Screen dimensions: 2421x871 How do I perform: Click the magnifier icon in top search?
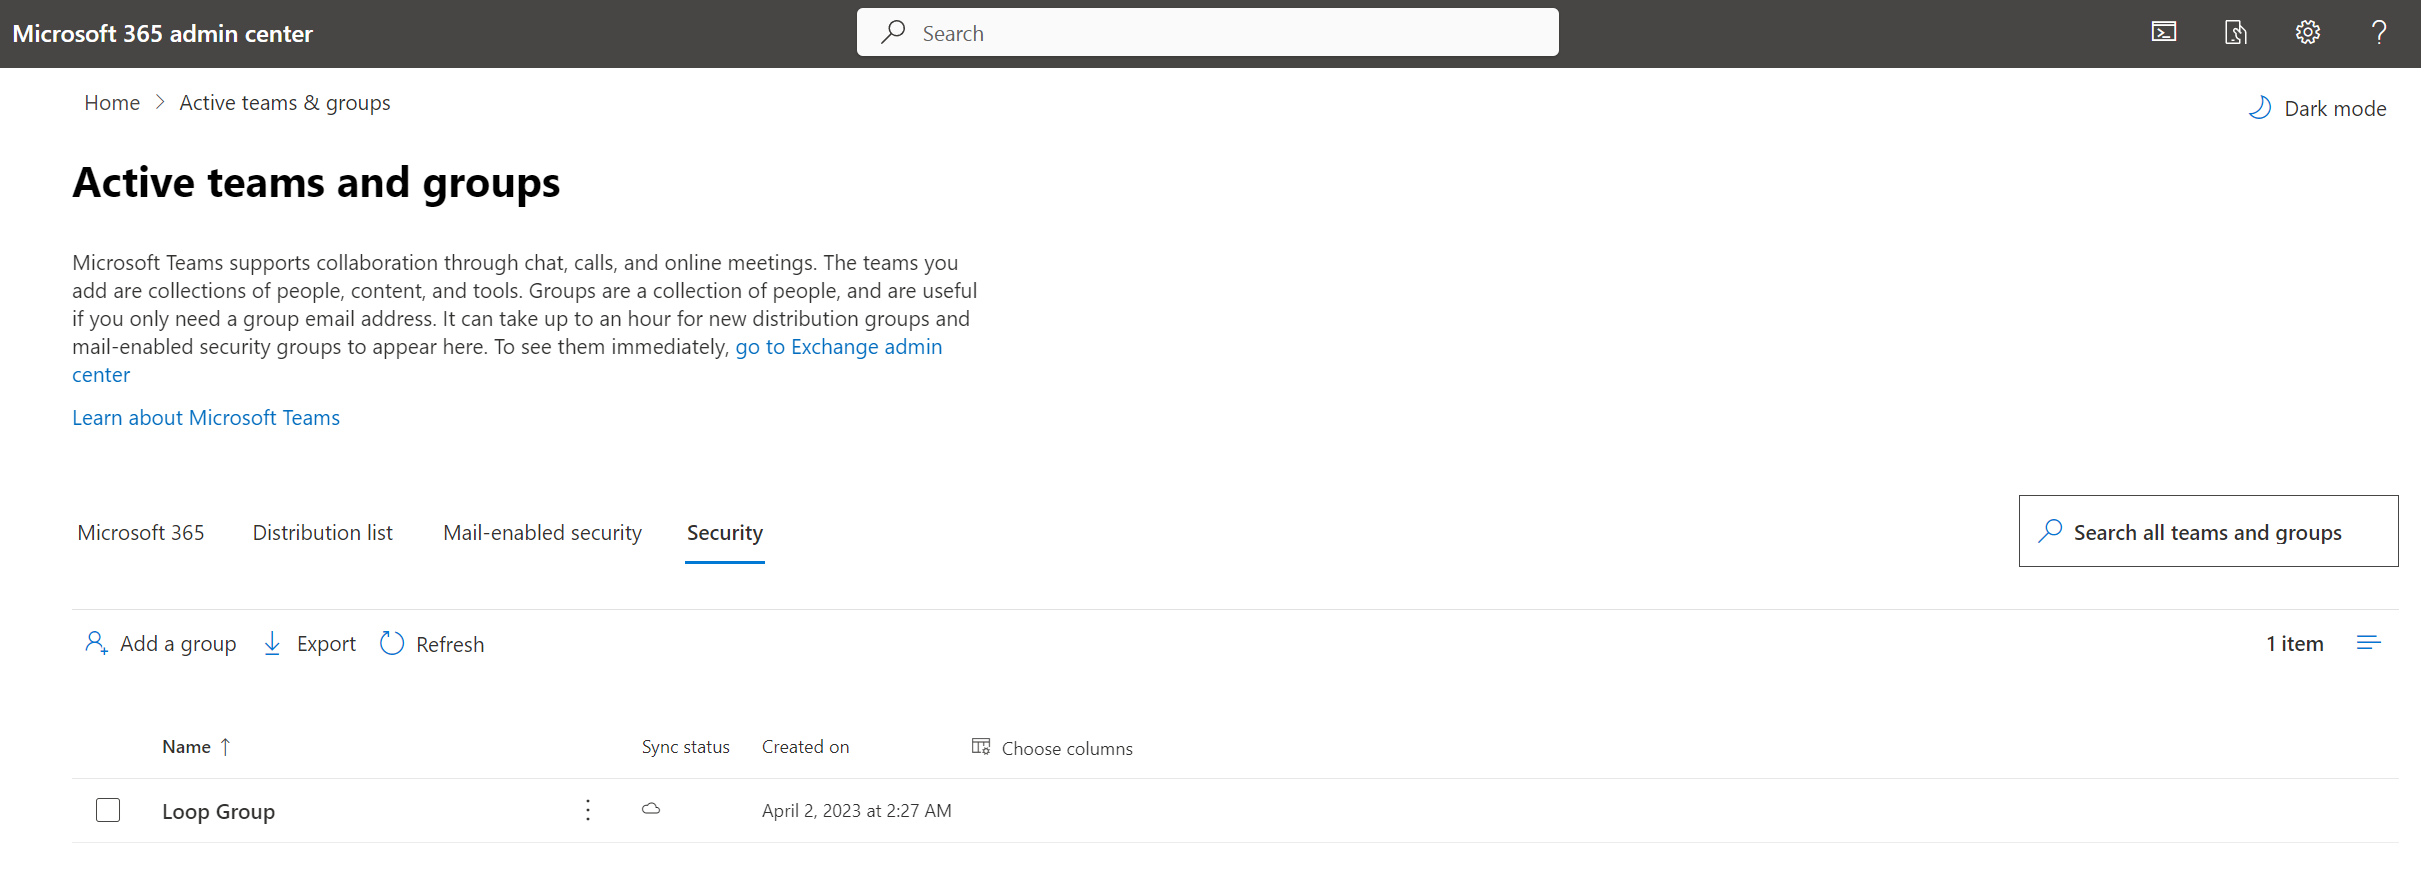(x=893, y=32)
